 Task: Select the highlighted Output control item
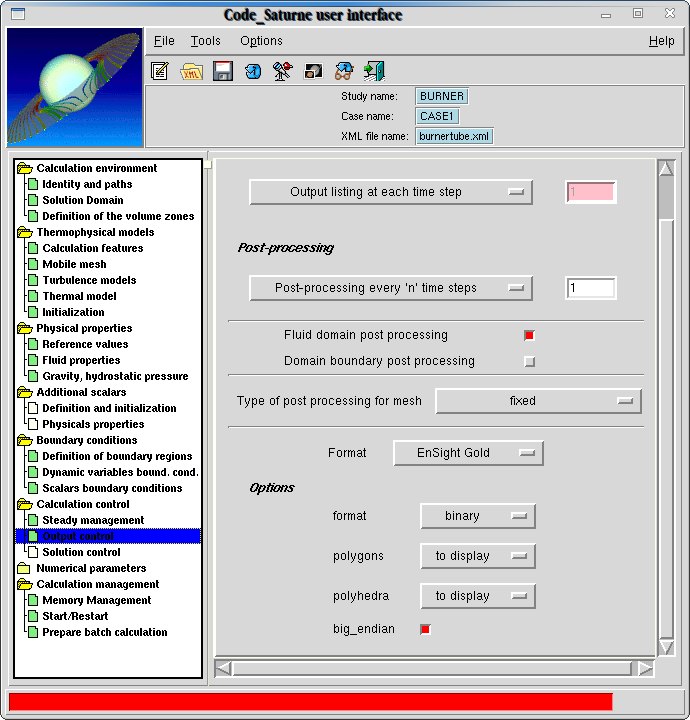108,536
